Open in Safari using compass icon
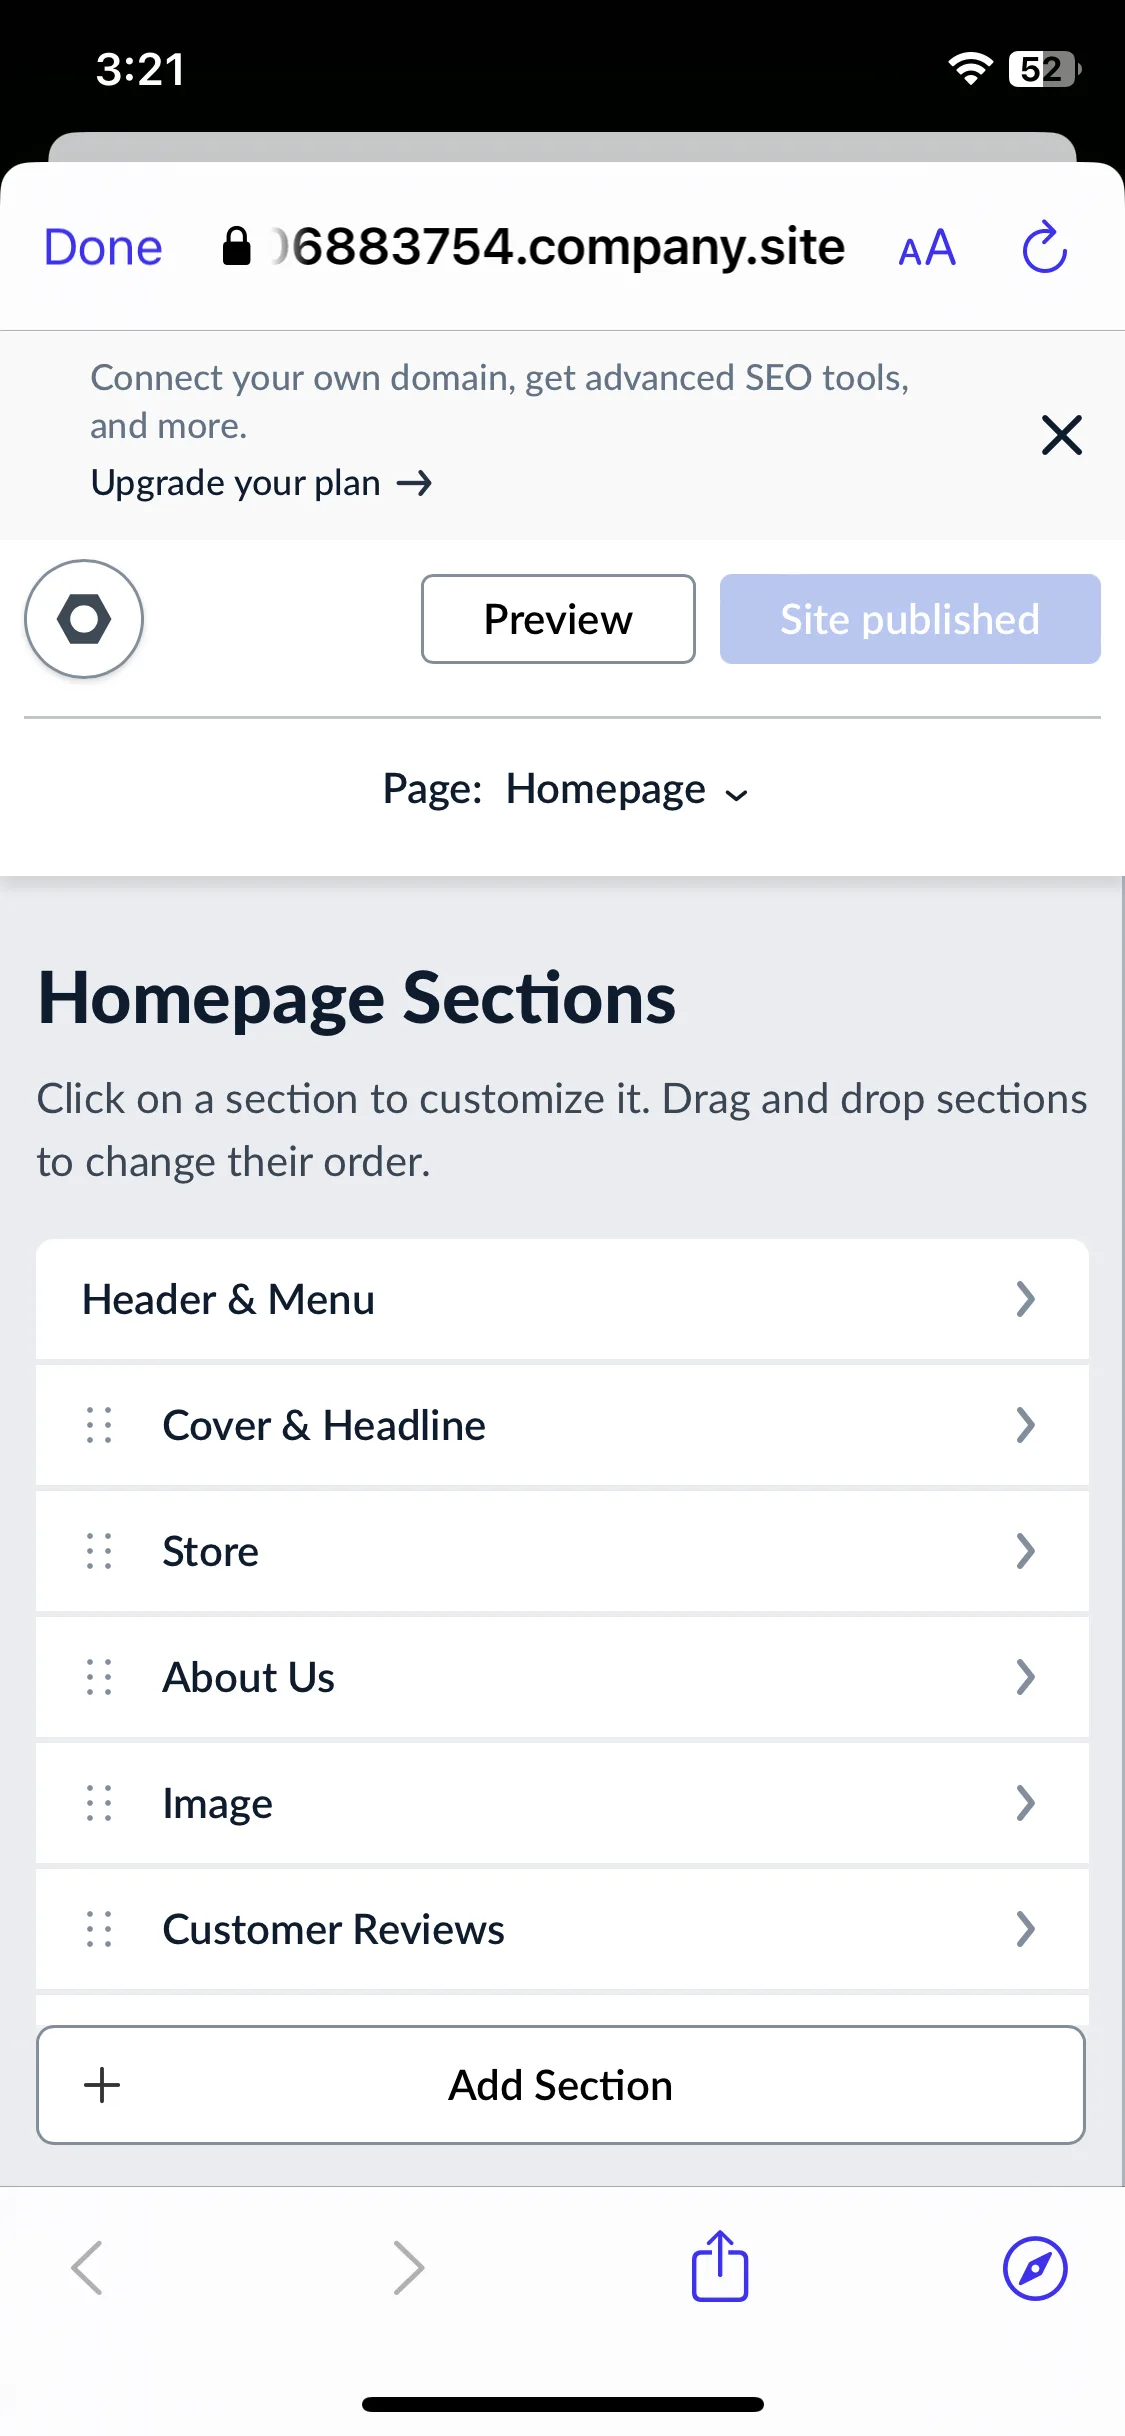1125x2436 pixels. point(1035,2268)
